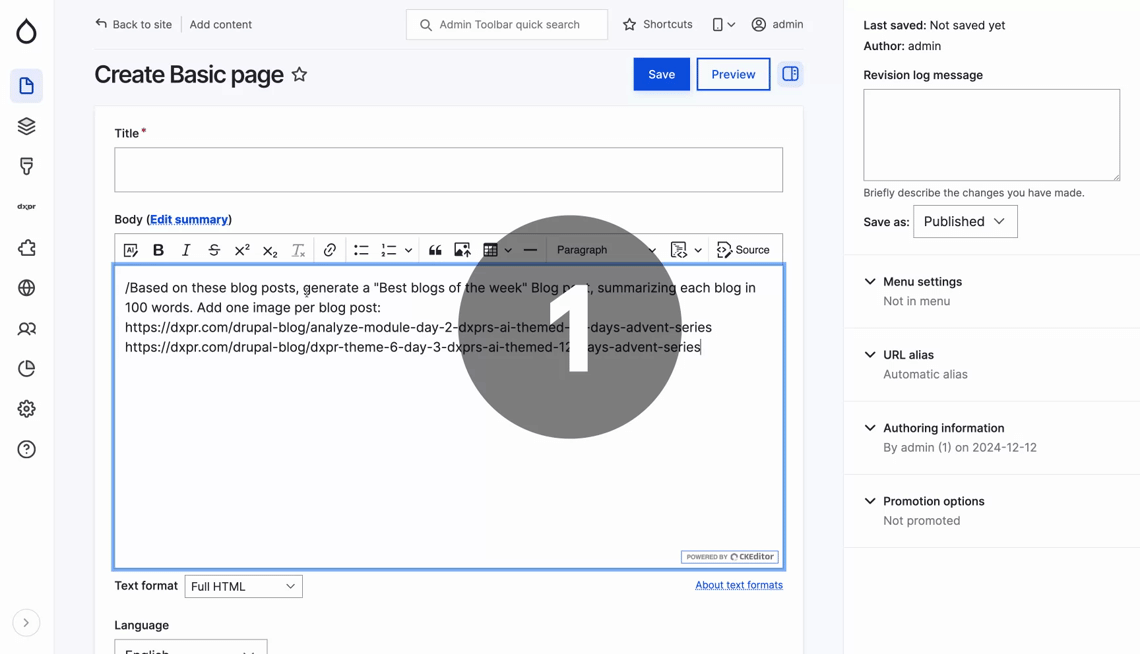Click into the Title input field
Image resolution: width=1140 pixels, height=654 pixels.
[448, 170]
